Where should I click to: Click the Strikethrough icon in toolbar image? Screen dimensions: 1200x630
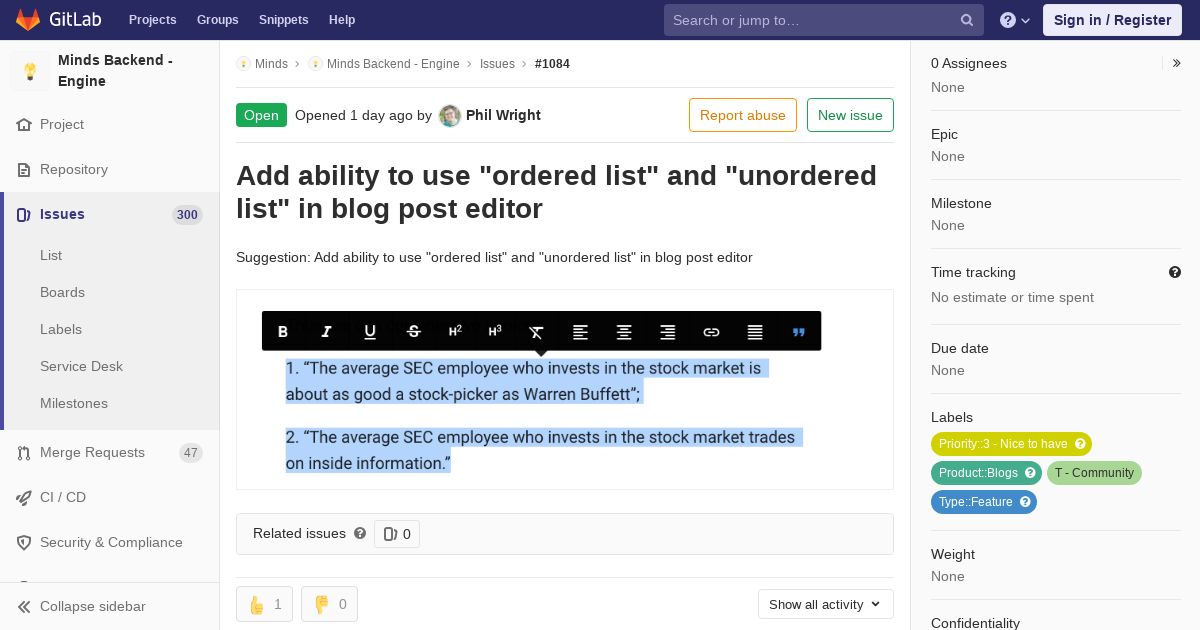tap(414, 331)
